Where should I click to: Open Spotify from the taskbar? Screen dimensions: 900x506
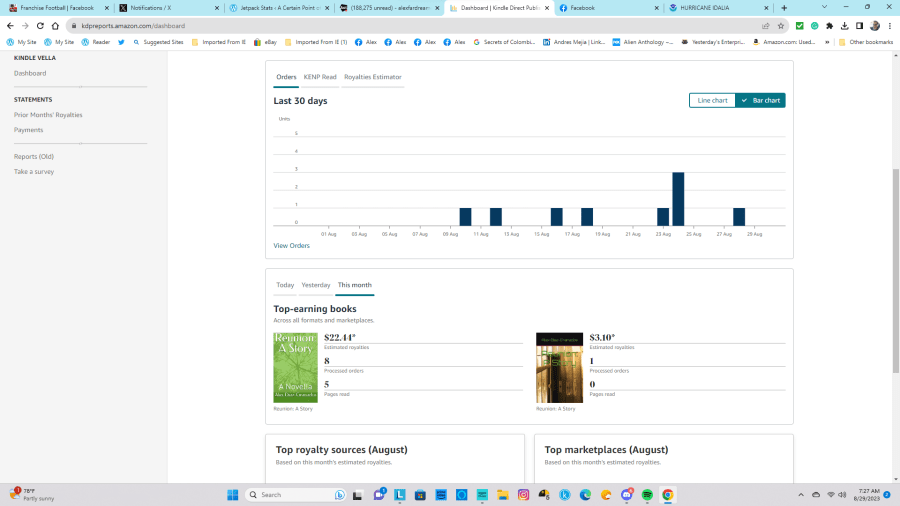tap(647, 494)
